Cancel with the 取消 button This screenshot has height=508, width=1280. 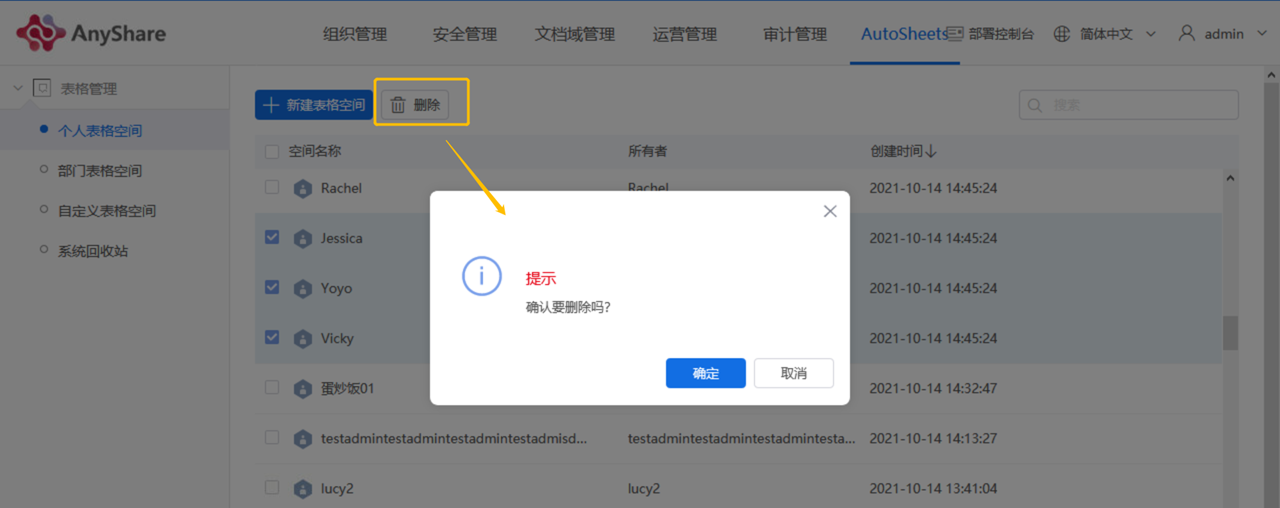(x=794, y=373)
